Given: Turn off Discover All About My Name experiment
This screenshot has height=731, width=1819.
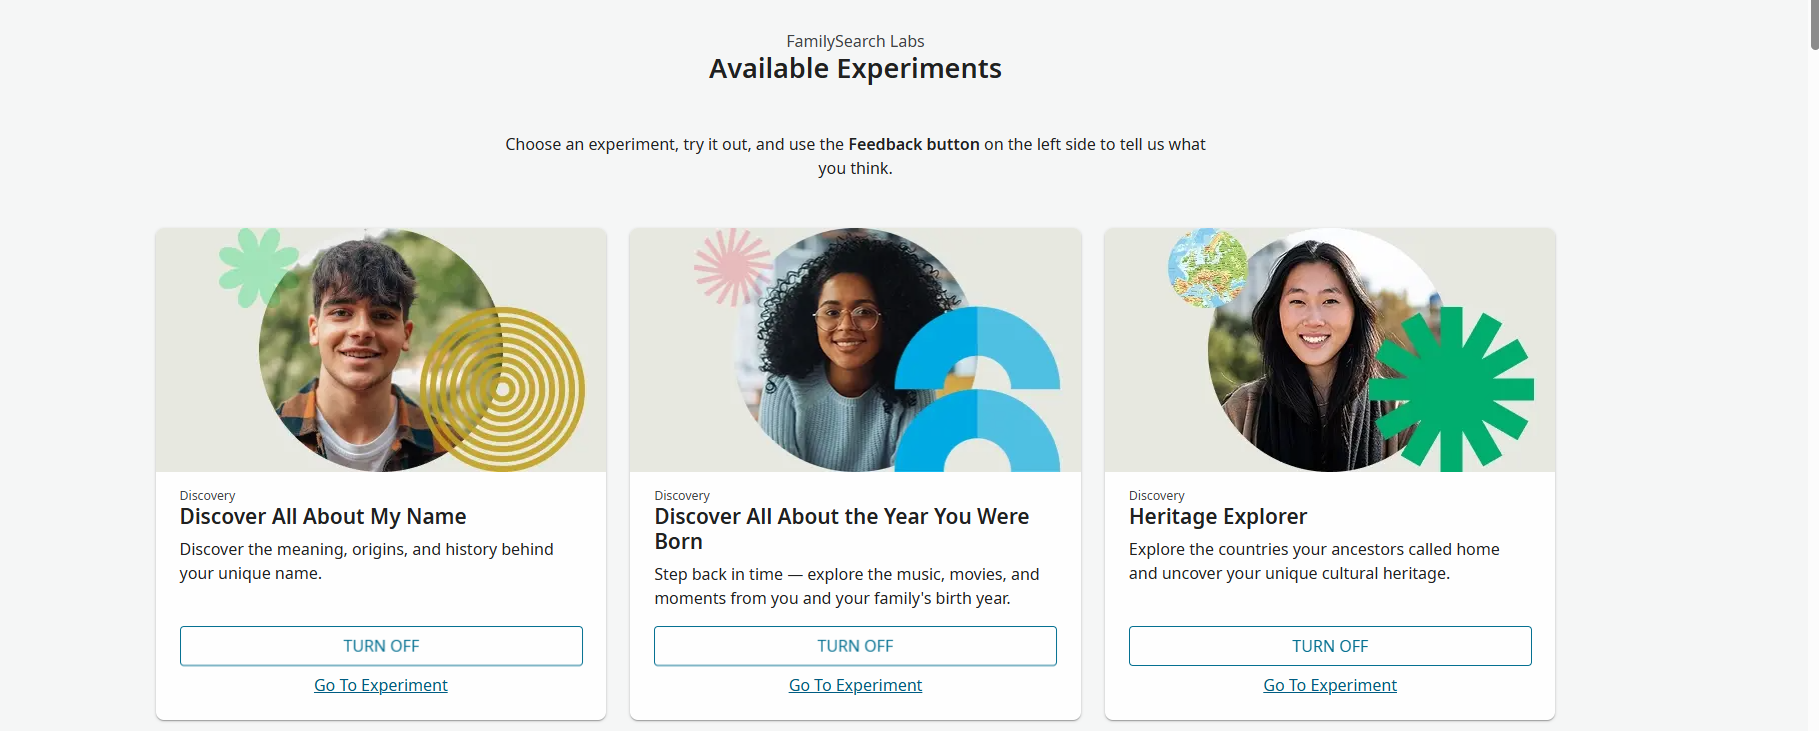Looking at the screenshot, I should (x=381, y=646).
